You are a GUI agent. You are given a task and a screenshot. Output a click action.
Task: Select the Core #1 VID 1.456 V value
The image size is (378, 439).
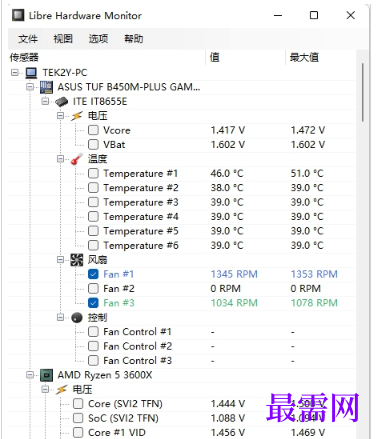coord(228,432)
